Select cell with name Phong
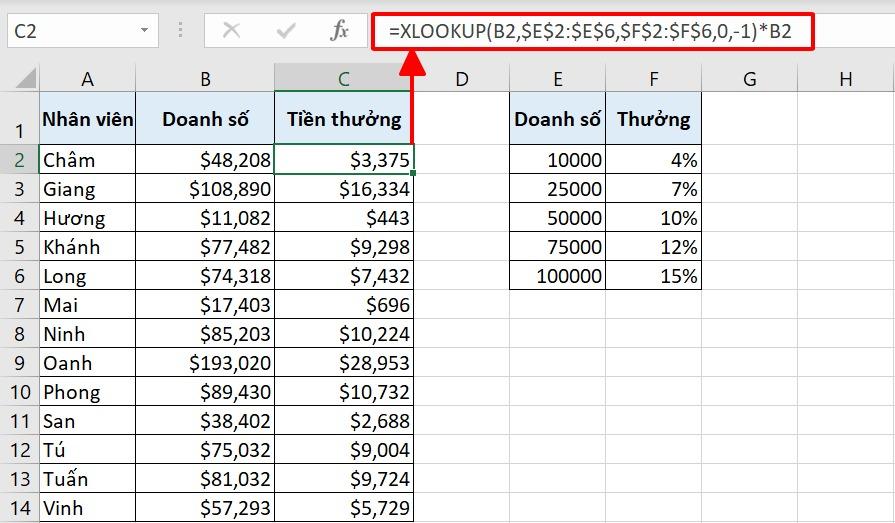The height and width of the screenshot is (523, 895). tap(87, 392)
